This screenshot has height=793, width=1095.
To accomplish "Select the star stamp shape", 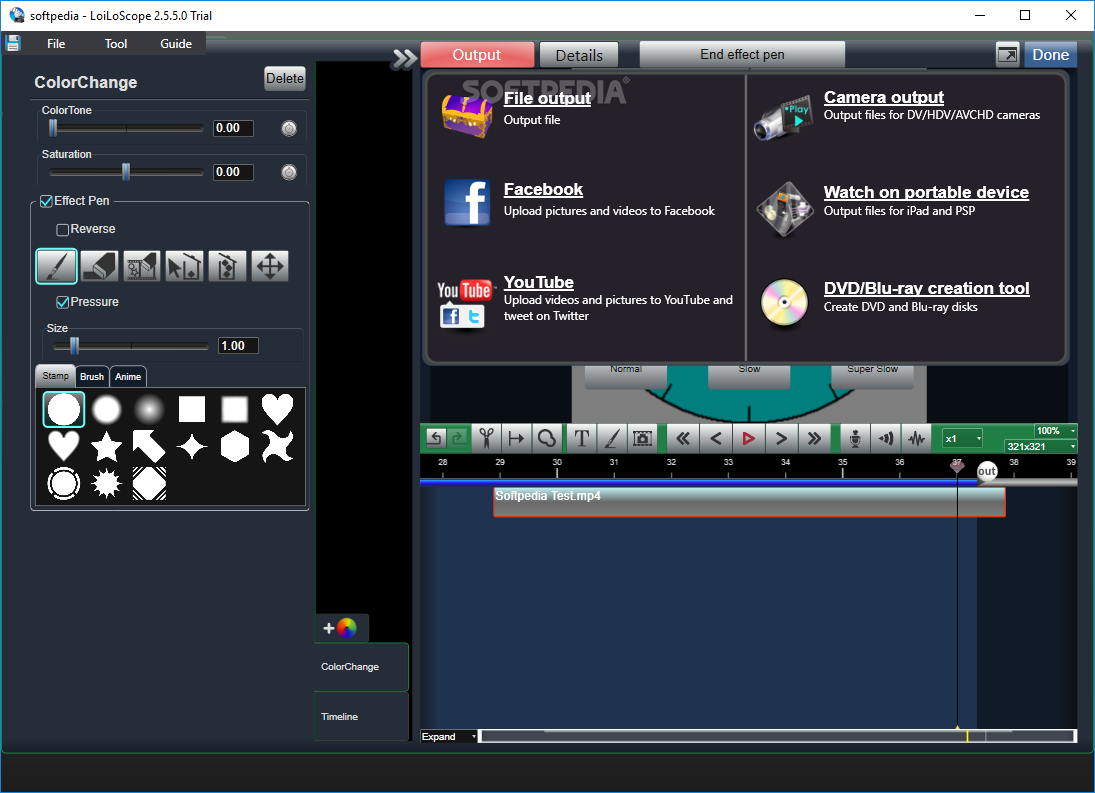I will 106,446.
